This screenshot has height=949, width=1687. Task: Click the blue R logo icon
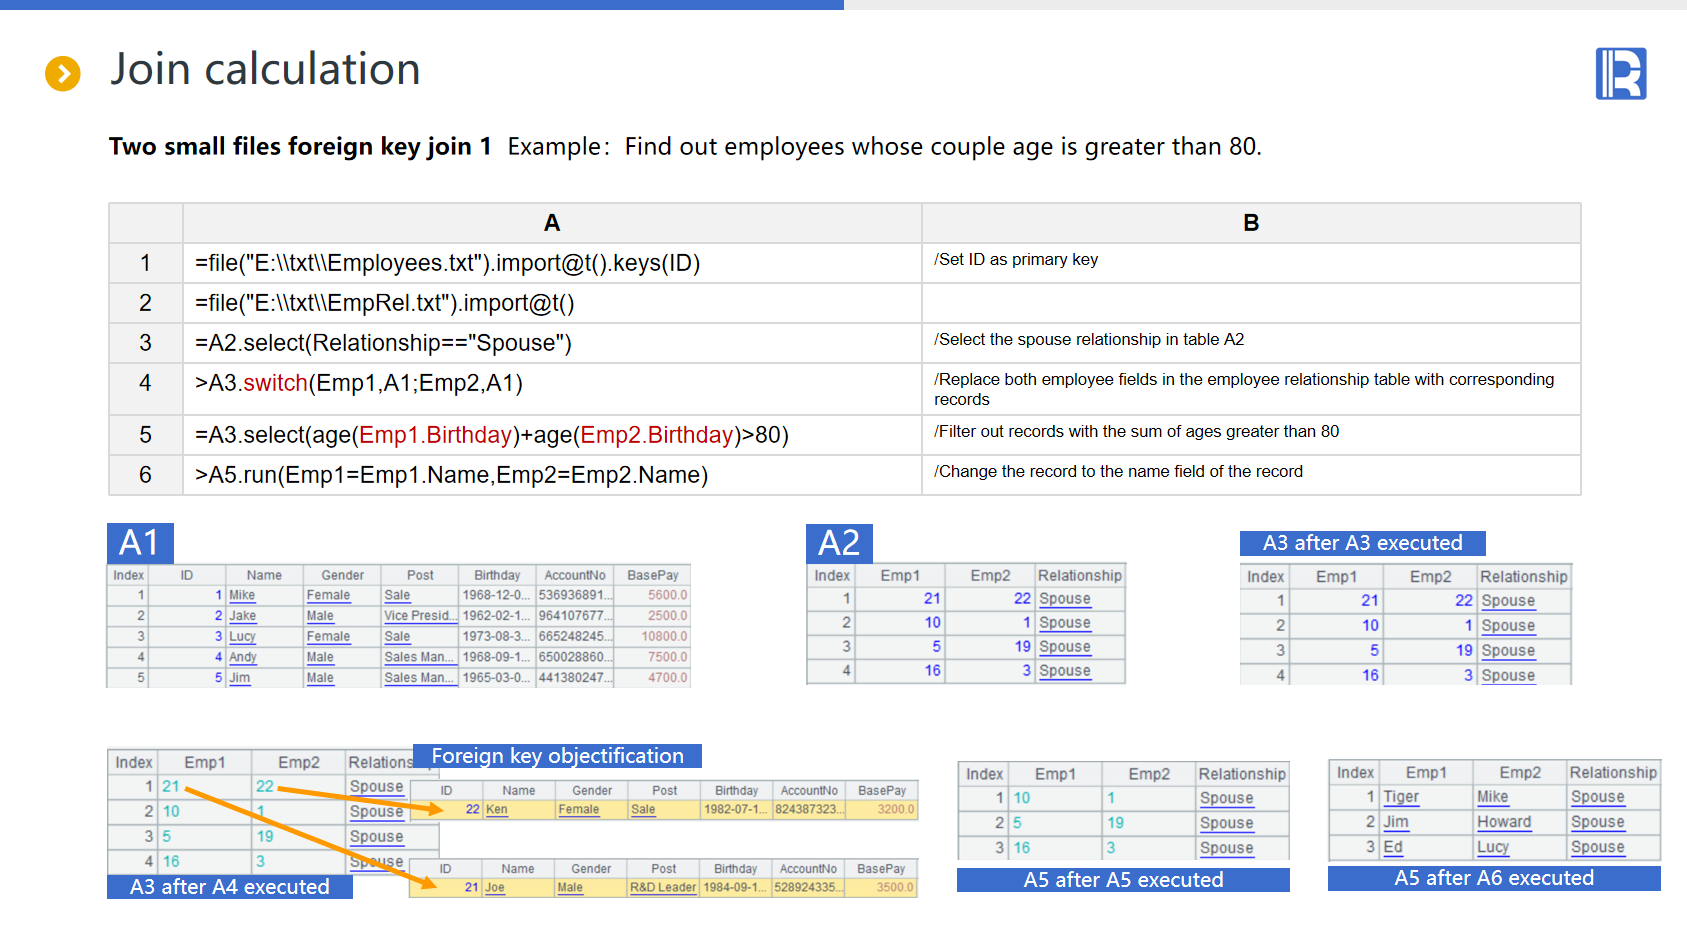tap(1620, 74)
